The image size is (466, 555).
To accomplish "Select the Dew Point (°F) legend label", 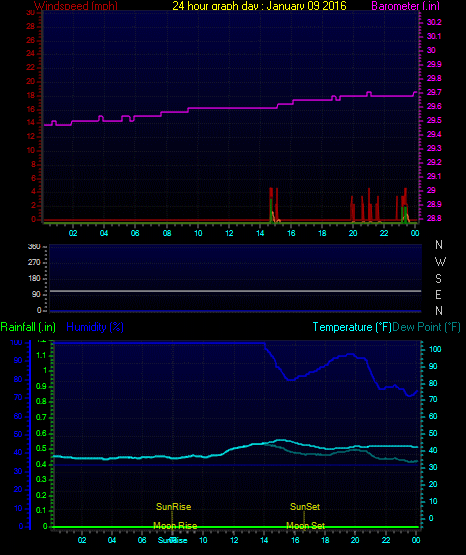I will click(x=426, y=327).
